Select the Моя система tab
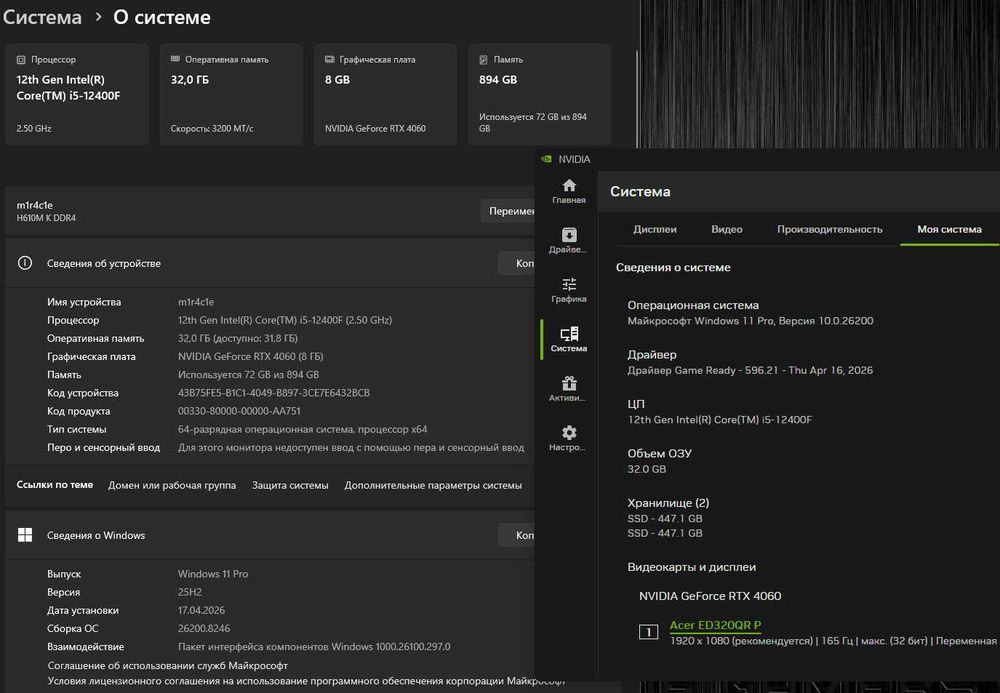Image resolution: width=1000 pixels, height=693 pixels. click(x=949, y=229)
